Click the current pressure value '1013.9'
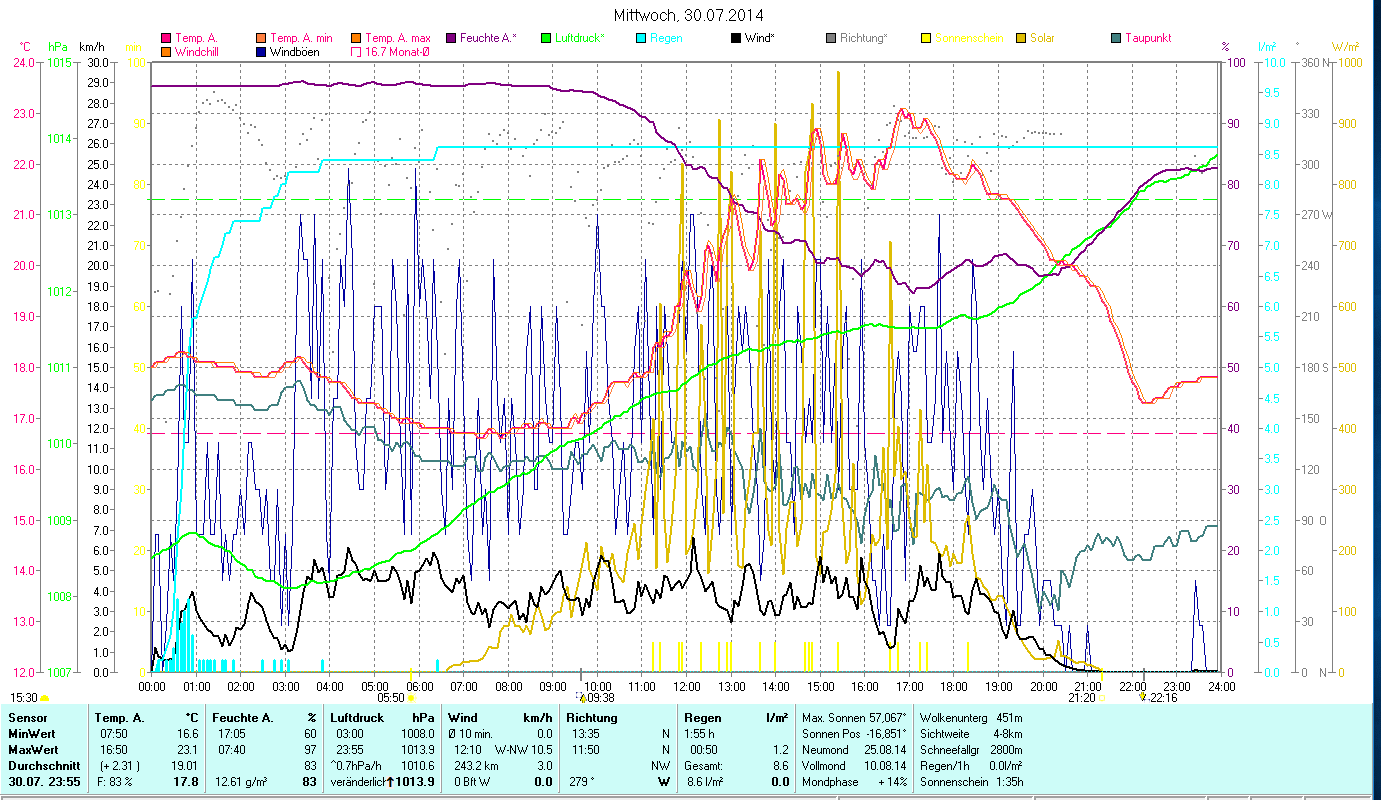 pos(417,782)
